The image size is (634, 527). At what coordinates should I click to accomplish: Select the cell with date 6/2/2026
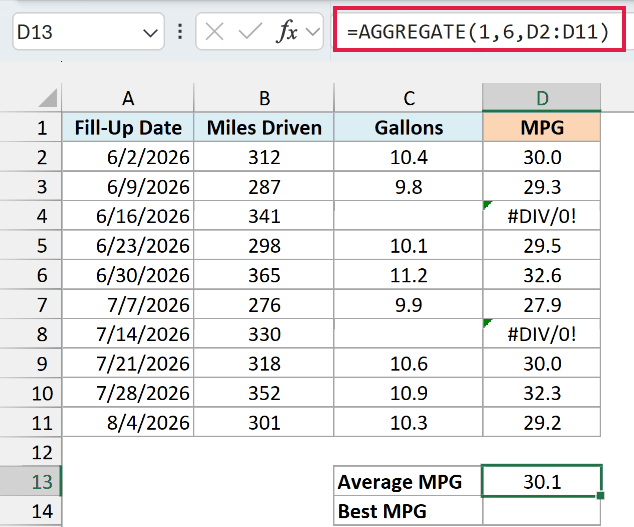pyautogui.click(x=128, y=157)
